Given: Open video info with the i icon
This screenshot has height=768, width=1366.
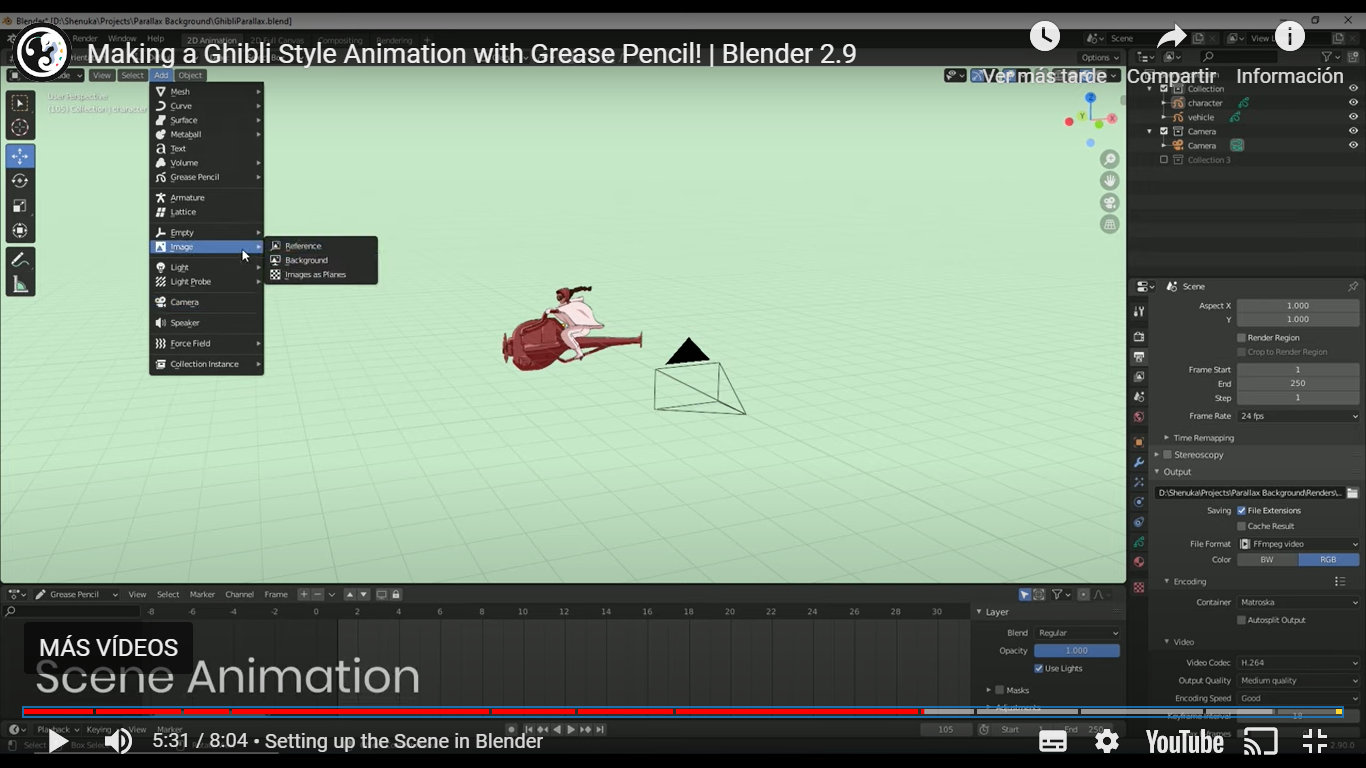Looking at the screenshot, I should pyautogui.click(x=1290, y=37).
